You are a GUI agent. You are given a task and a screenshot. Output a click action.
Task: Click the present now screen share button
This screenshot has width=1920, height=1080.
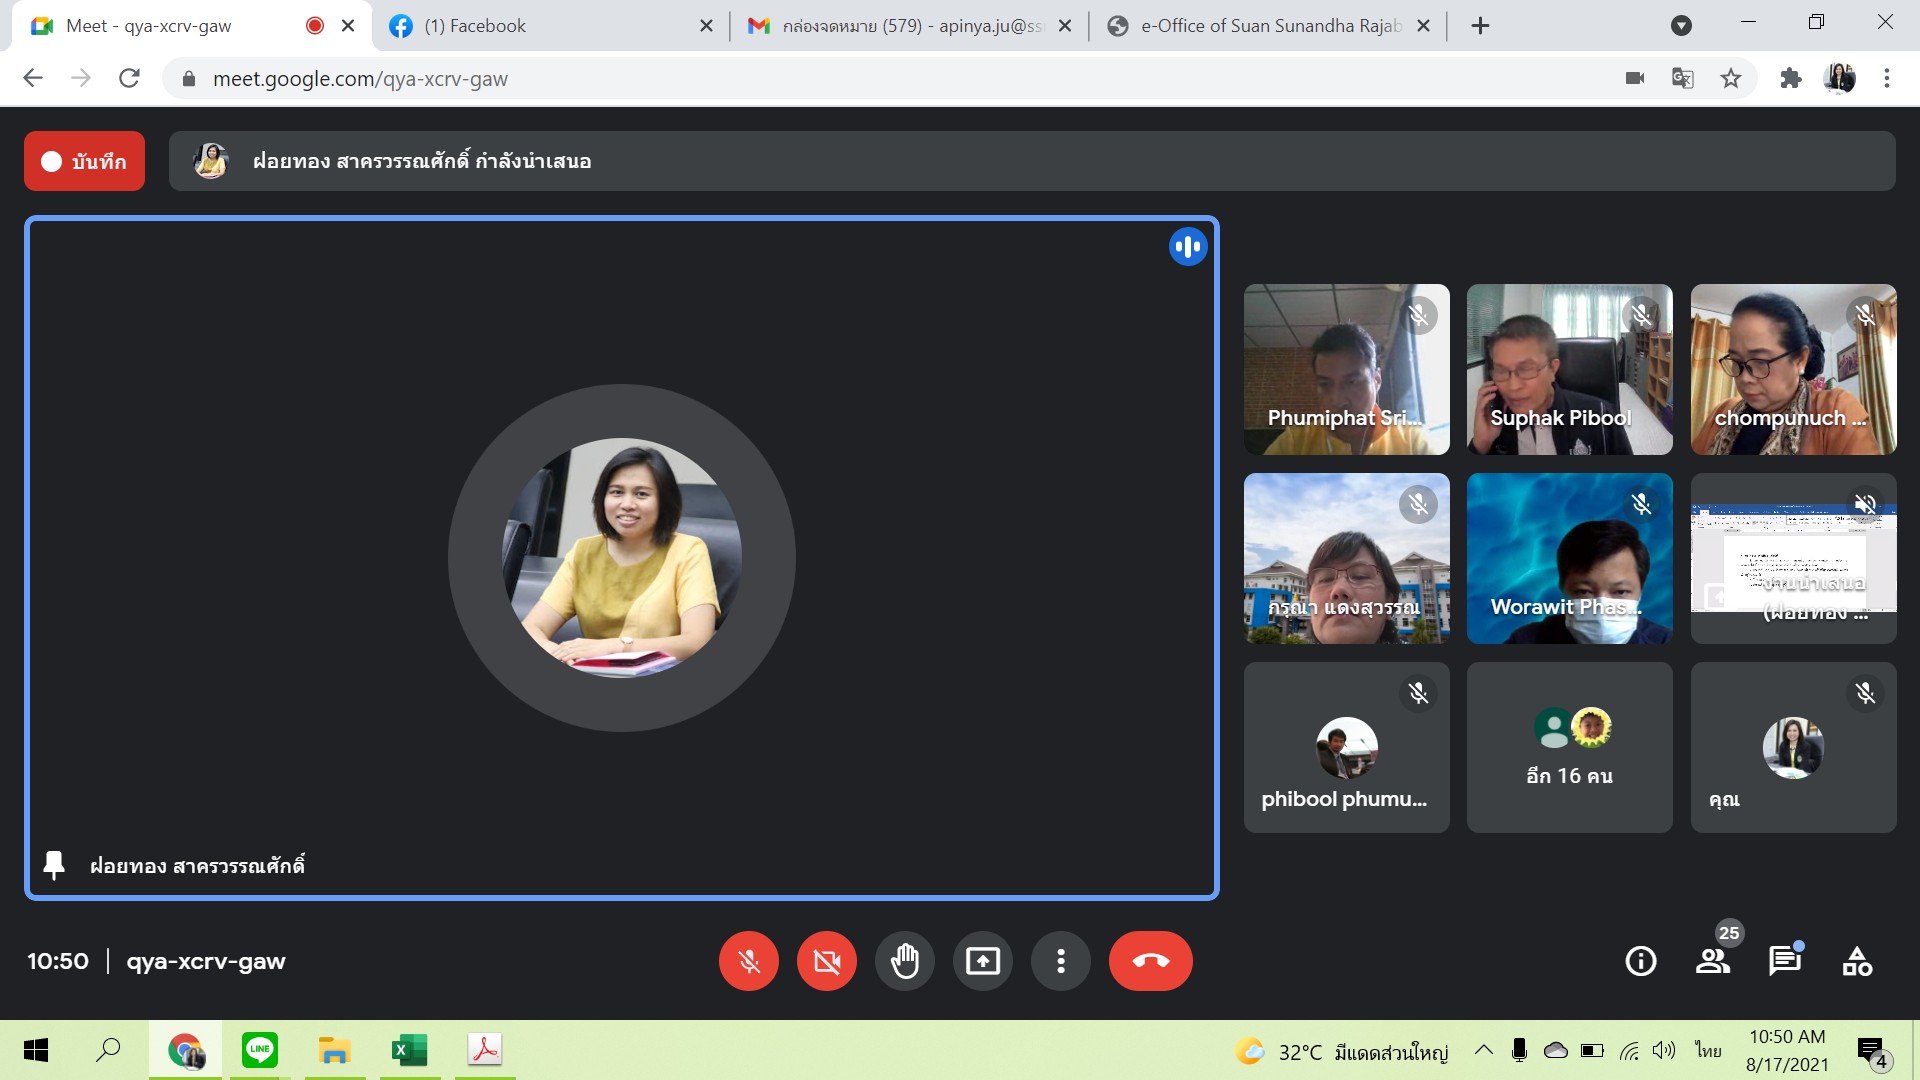[x=982, y=961]
